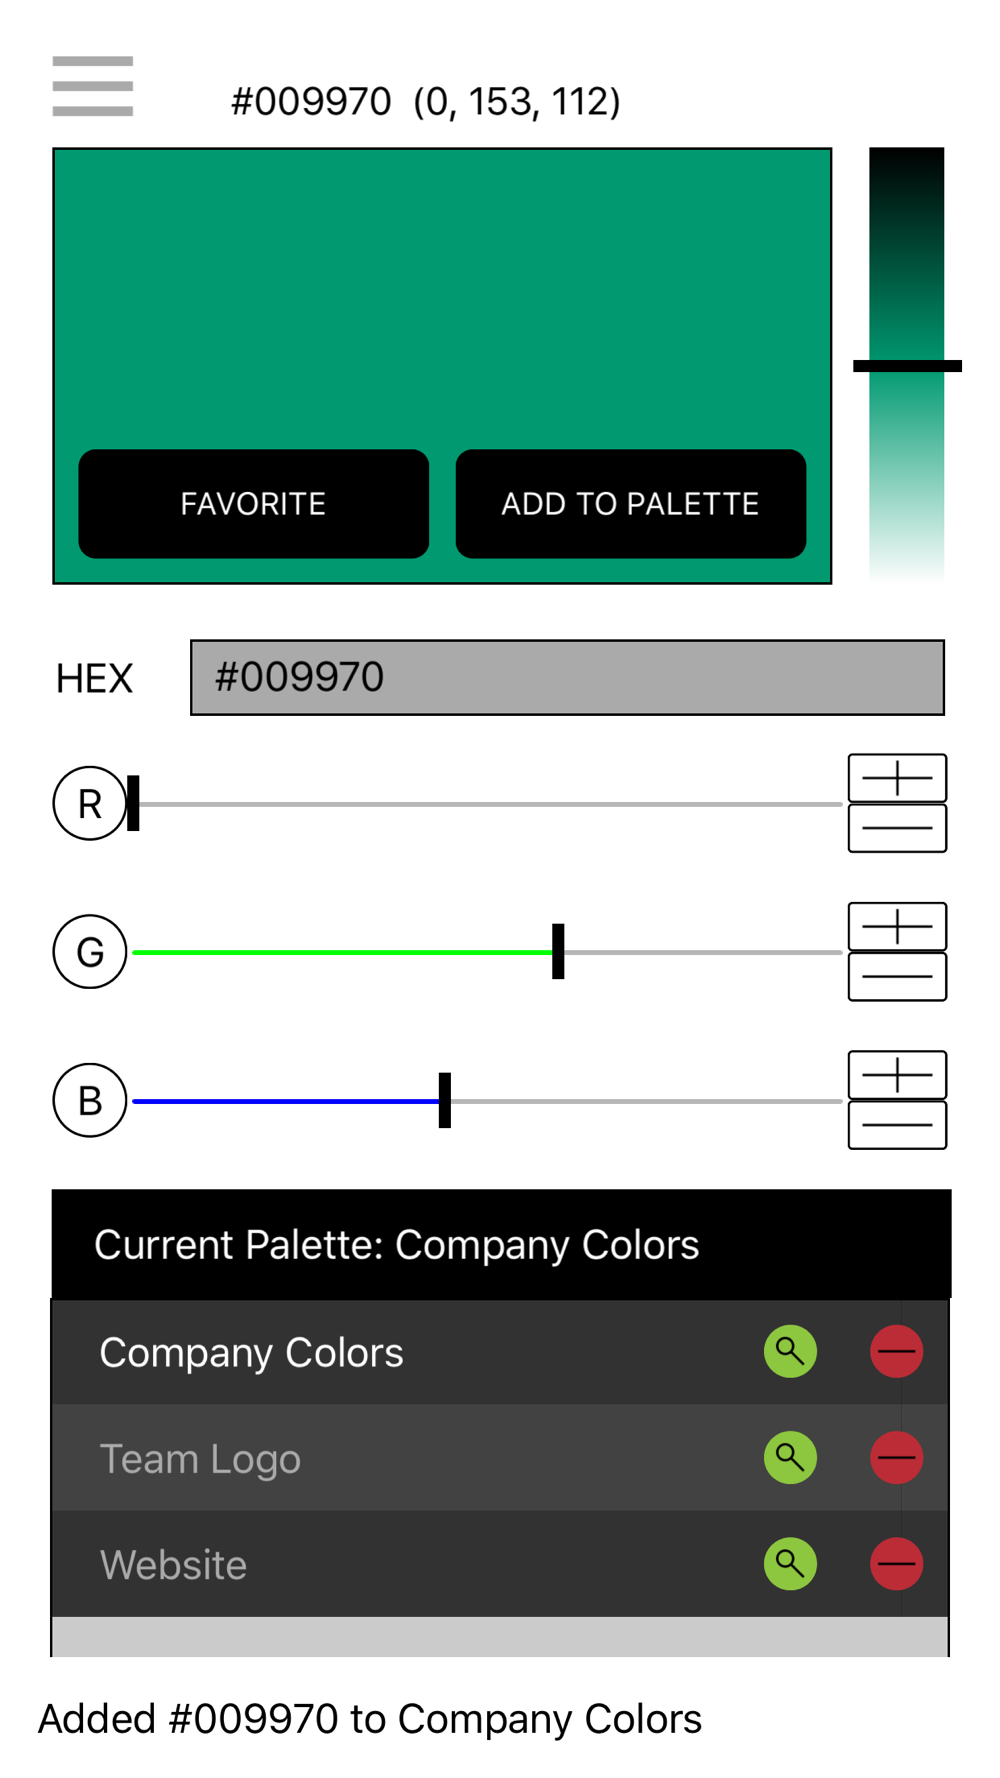View colors in Company Colors palette
Screen dimensions: 1000x1778
click(x=790, y=1352)
